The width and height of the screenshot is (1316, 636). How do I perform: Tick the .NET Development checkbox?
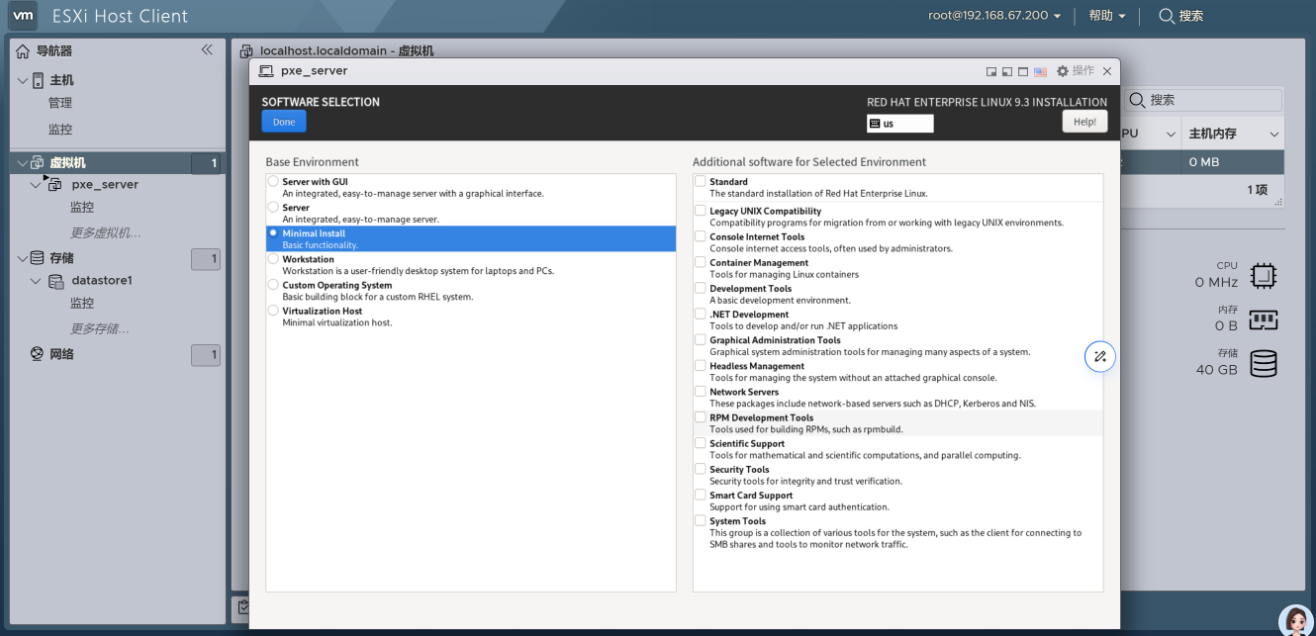[700, 314]
